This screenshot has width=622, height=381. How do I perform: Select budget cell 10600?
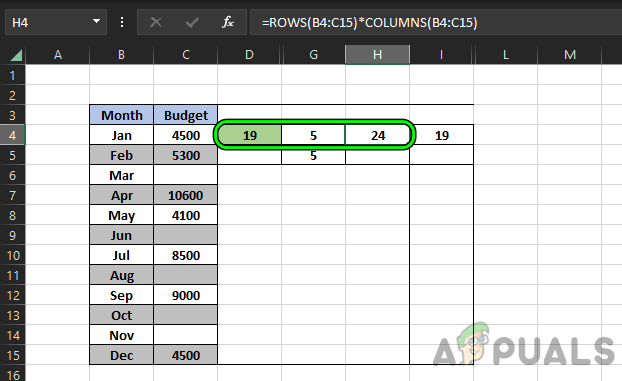point(186,195)
